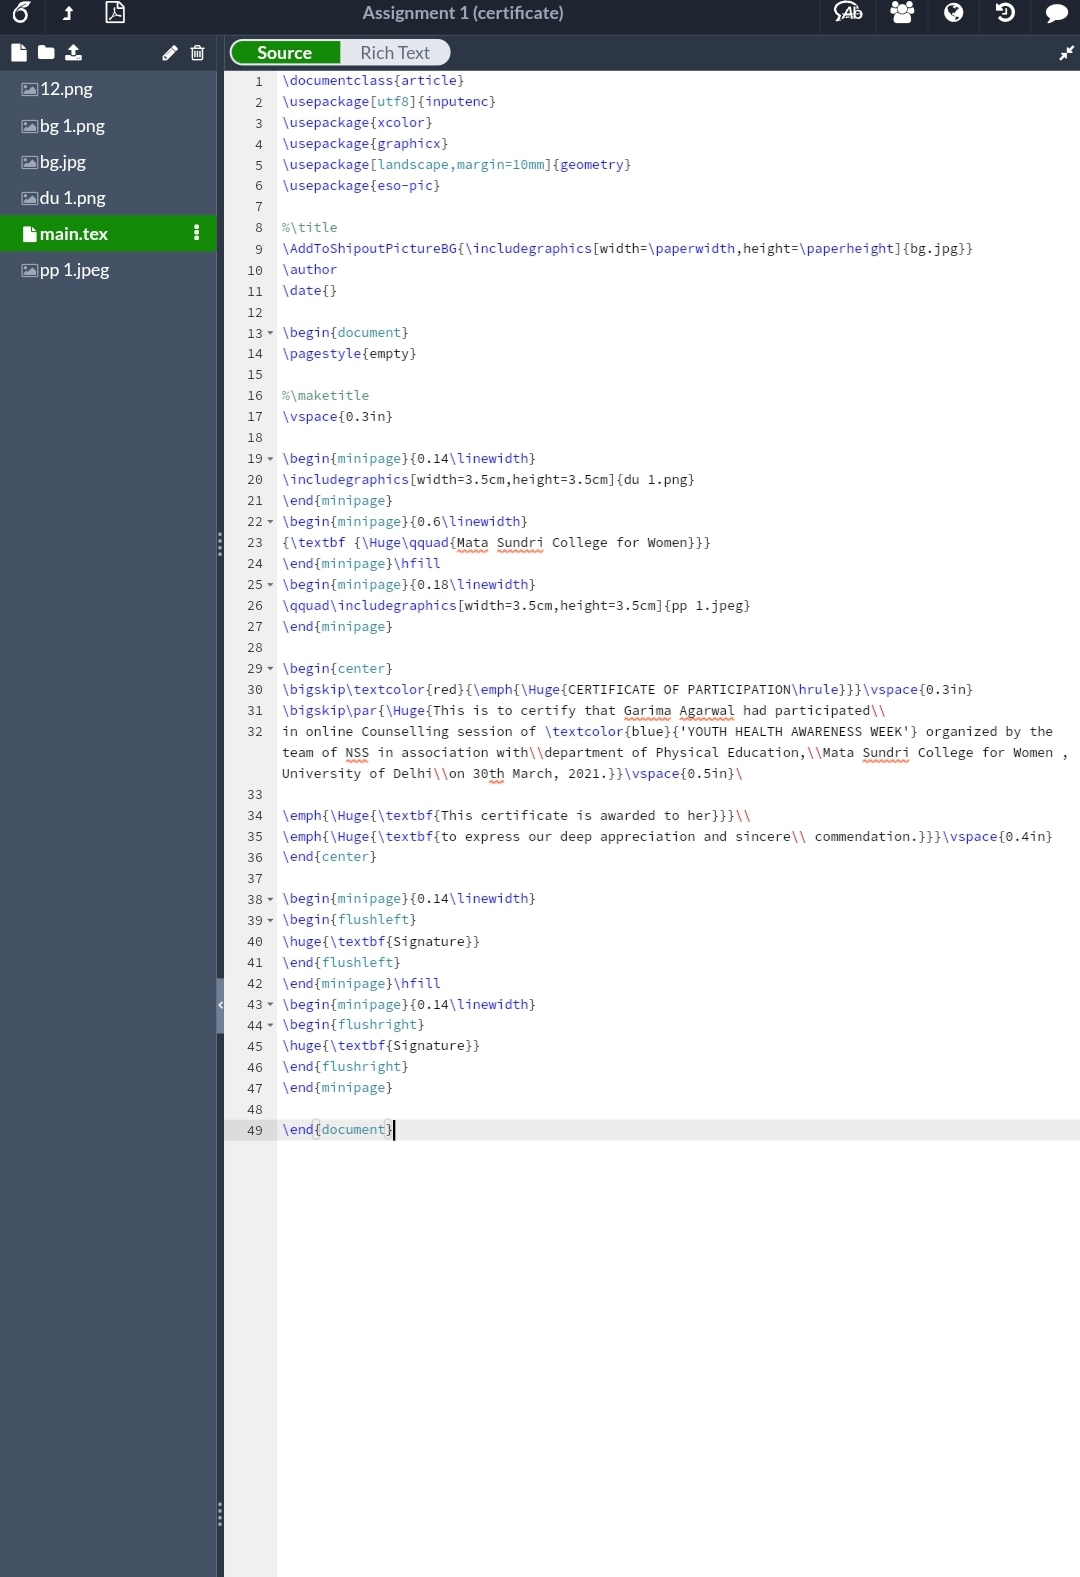Click the collapse editor arrows icon
This screenshot has width=1080, height=1577.
pos(1066,53)
